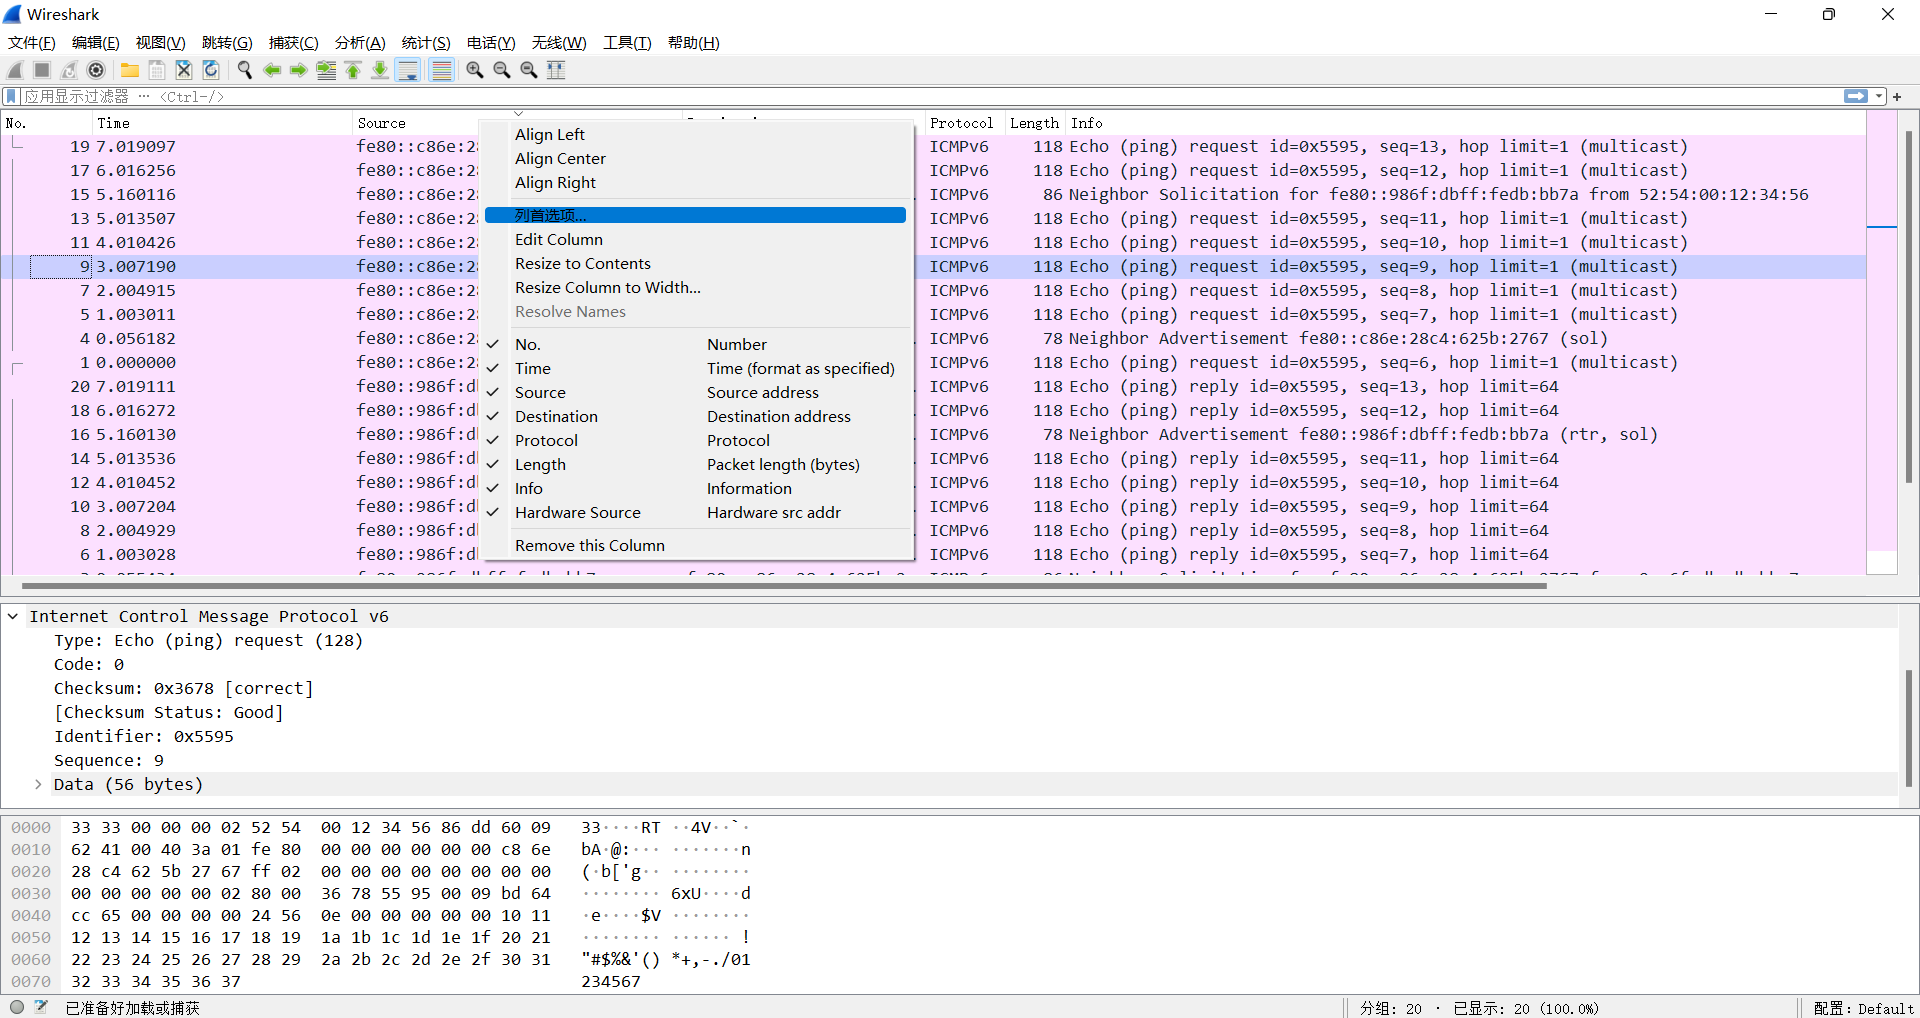This screenshot has width=1920, height=1018.
Task: Open the 捕获(C) menu
Action: (293, 42)
